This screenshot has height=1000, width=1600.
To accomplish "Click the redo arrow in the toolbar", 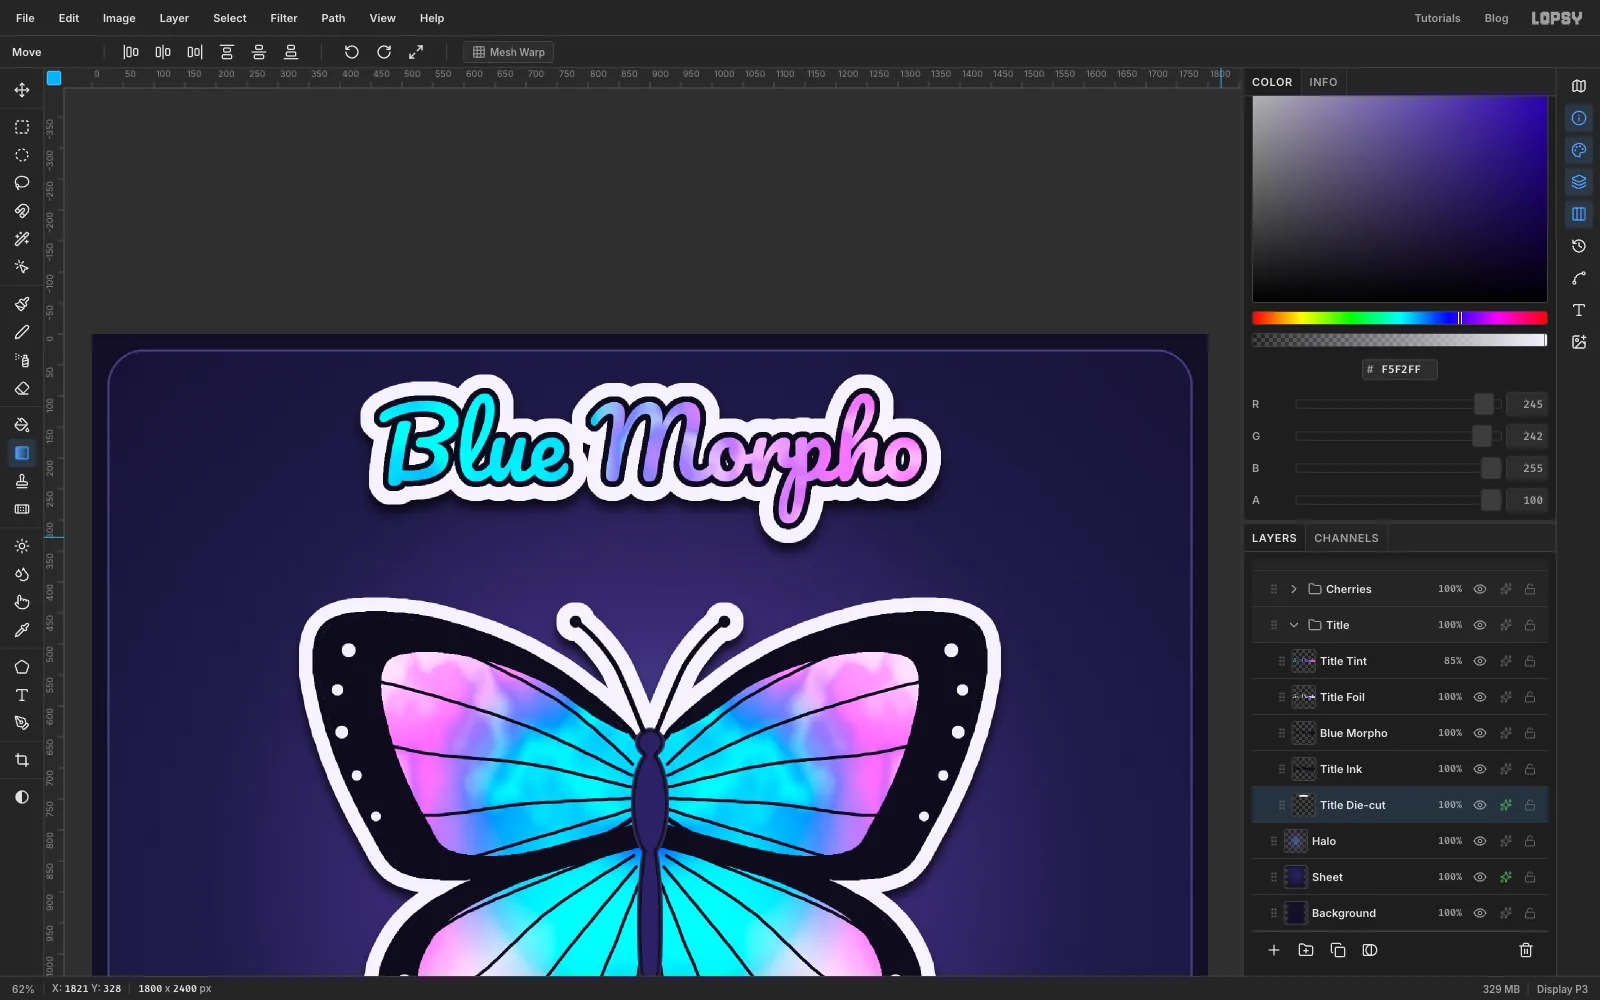I will tap(384, 52).
